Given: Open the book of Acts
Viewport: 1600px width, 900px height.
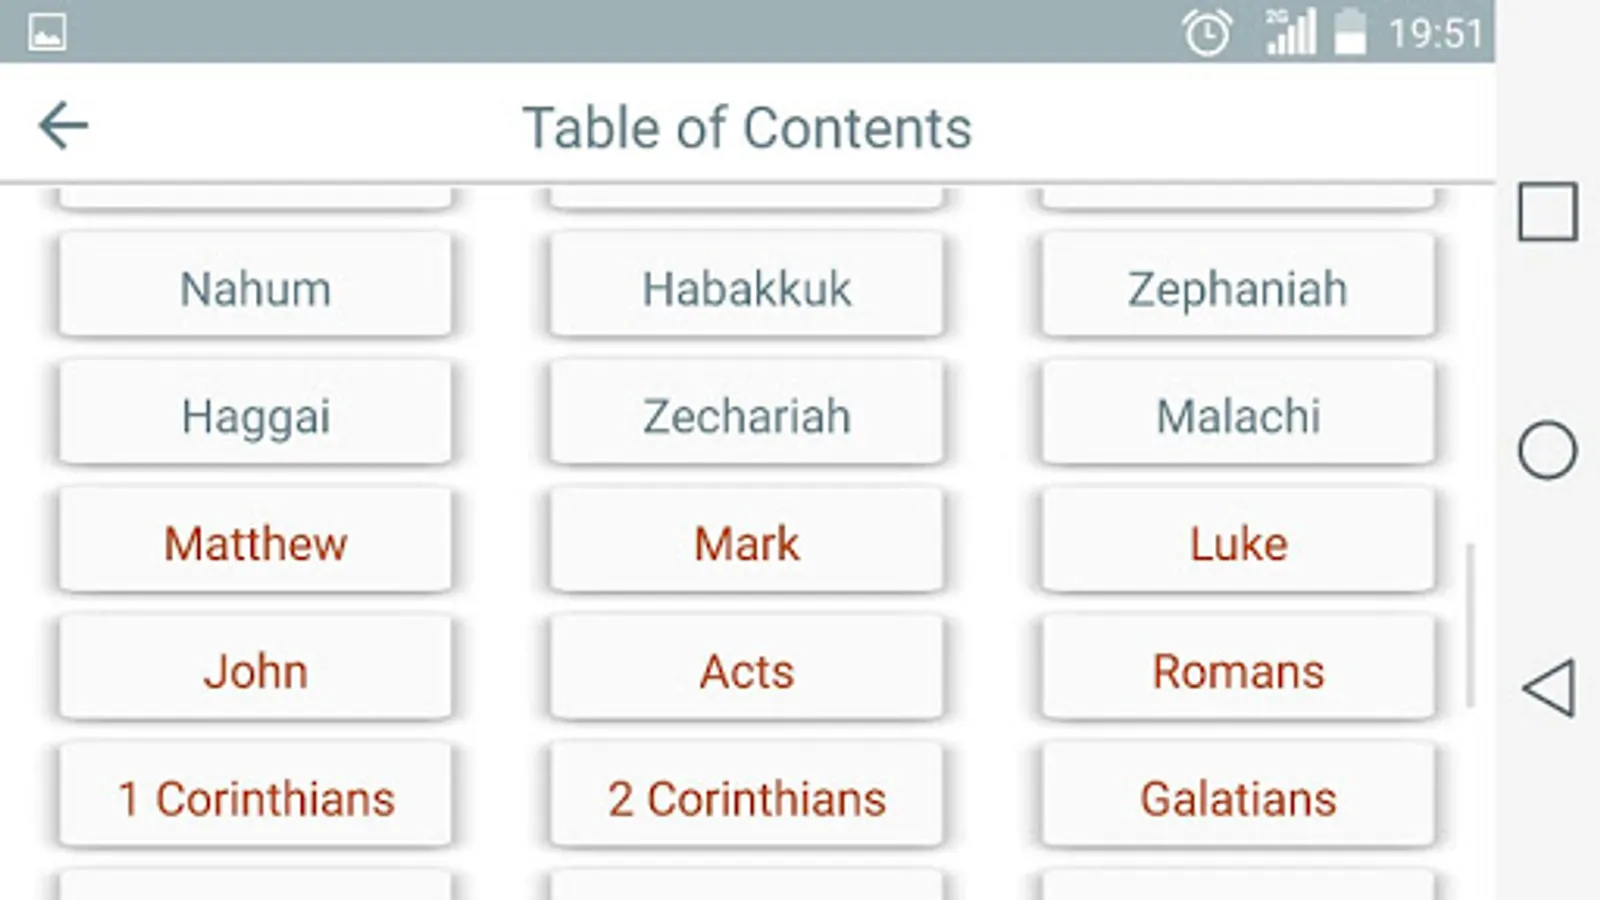Looking at the screenshot, I should [x=746, y=668].
